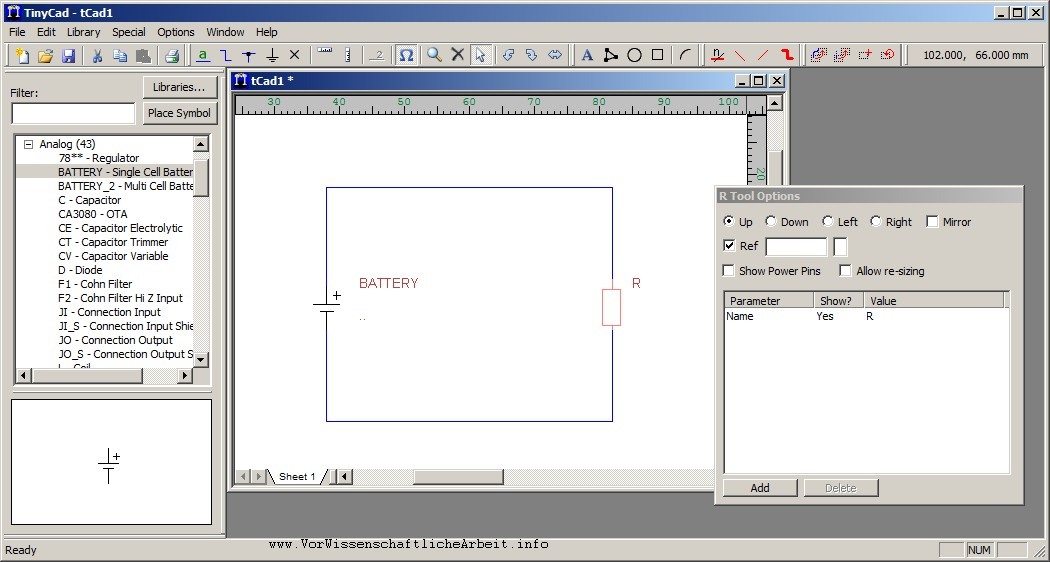This screenshot has width=1050, height=562.
Task: Enable Allow re-sizing checkbox
Action: pos(845,271)
